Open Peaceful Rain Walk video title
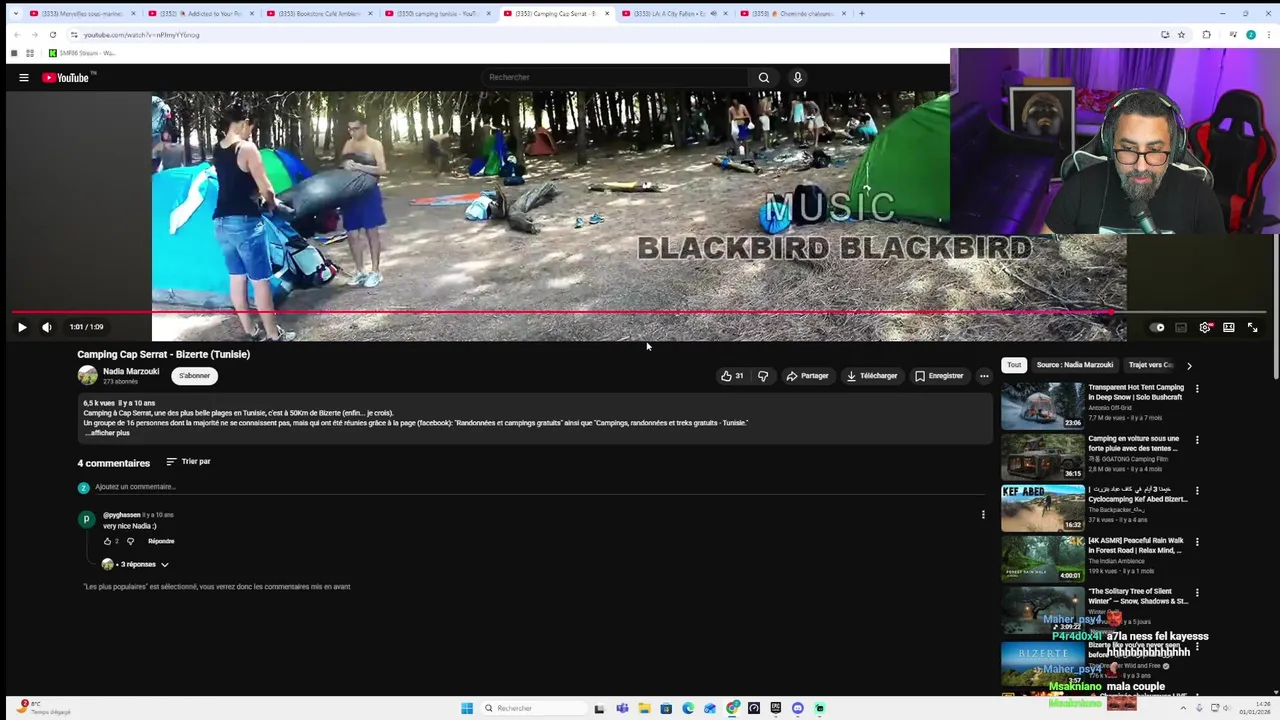 pyautogui.click(x=1136, y=545)
